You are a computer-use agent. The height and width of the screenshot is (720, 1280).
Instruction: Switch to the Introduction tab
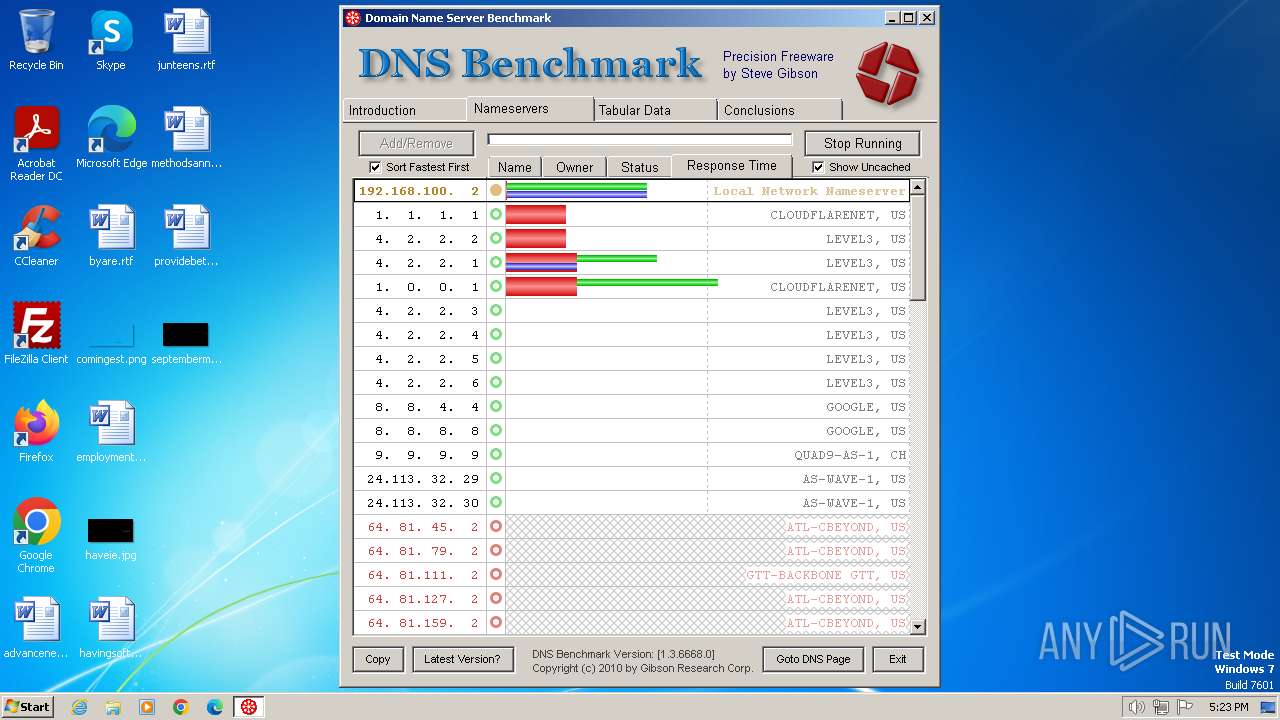pyautogui.click(x=404, y=110)
